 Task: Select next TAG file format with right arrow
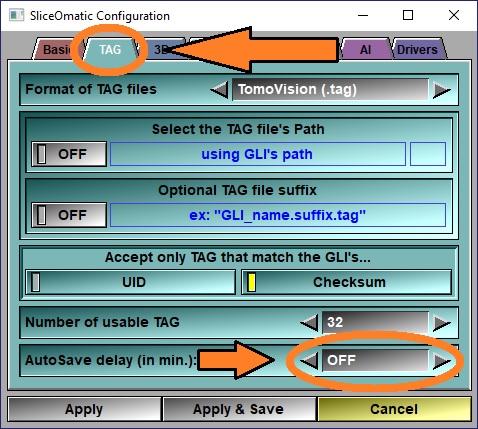pyautogui.click(x=442, y=90)
